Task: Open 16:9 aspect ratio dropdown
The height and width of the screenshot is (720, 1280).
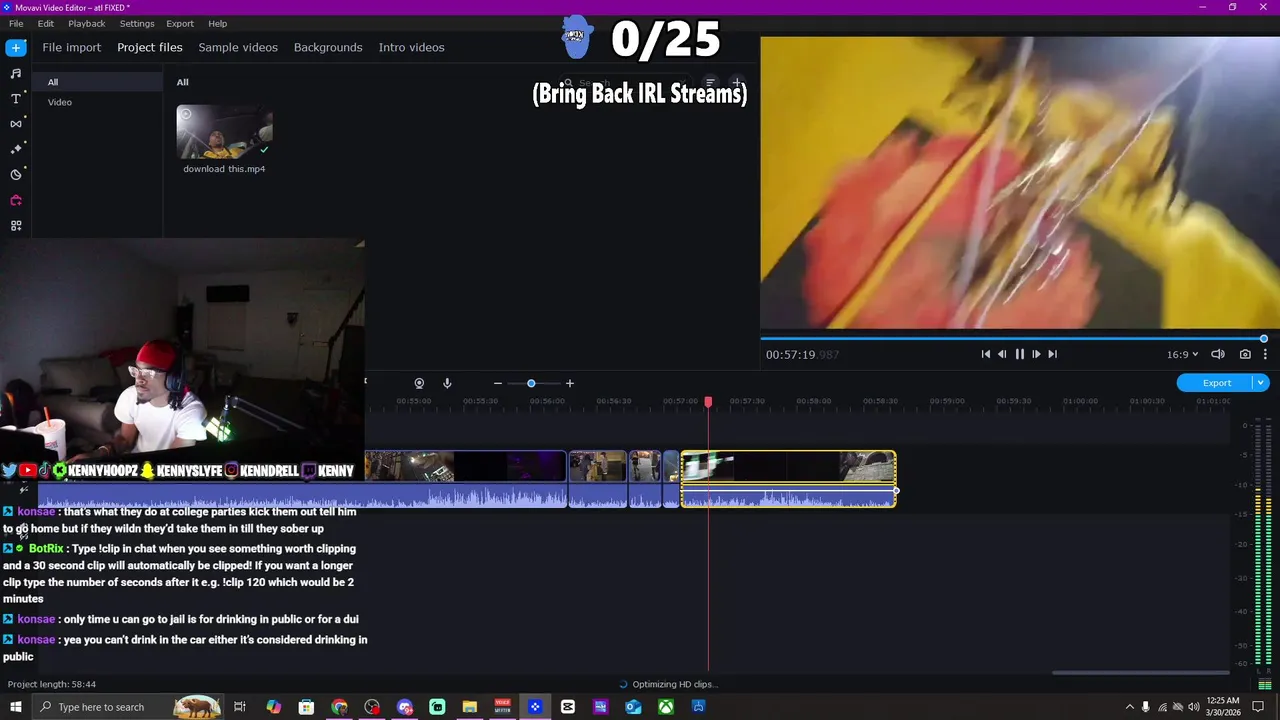Action: 1182,354
